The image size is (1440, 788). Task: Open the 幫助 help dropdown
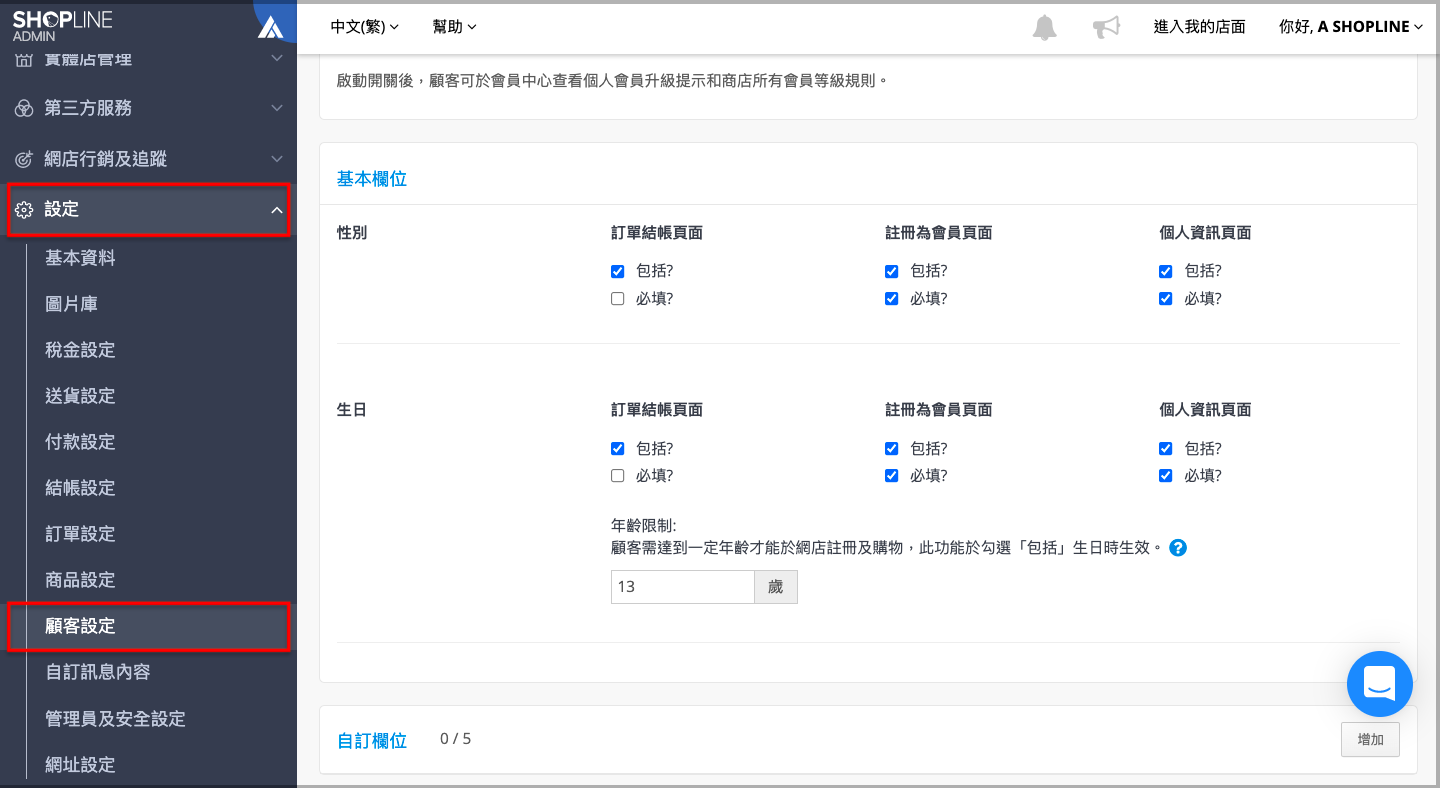tap(454, 27)
